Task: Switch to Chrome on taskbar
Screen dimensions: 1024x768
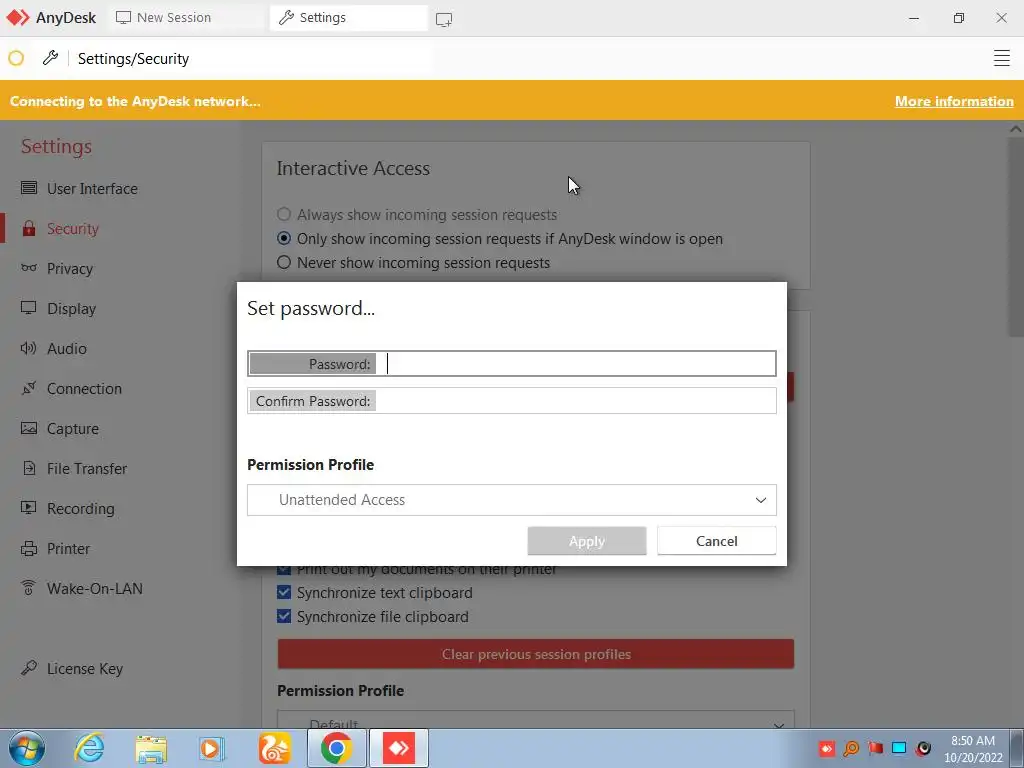Action: point(336,748)
